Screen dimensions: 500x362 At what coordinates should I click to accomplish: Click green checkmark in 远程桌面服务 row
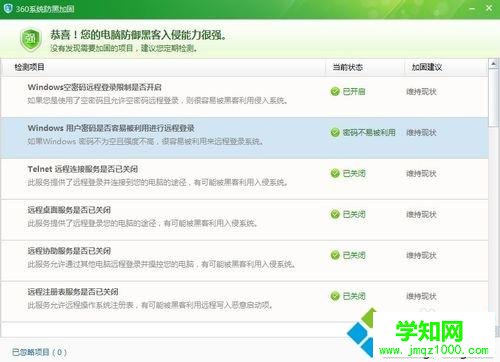tap(335, 214)
